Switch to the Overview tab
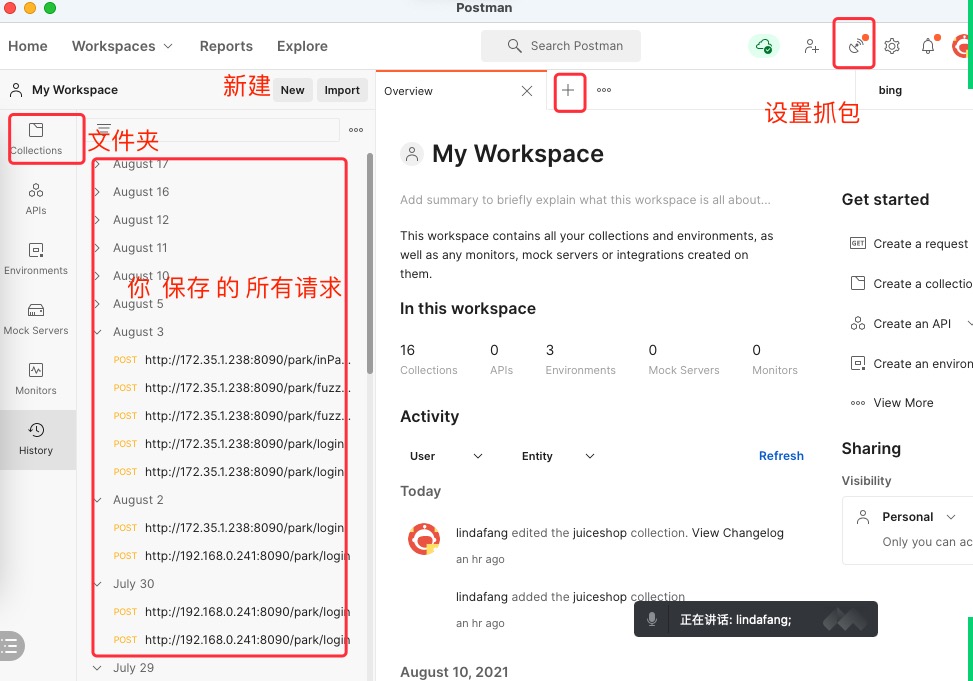The height and width of the screenshot is (681, 973). tap(408, 91)
